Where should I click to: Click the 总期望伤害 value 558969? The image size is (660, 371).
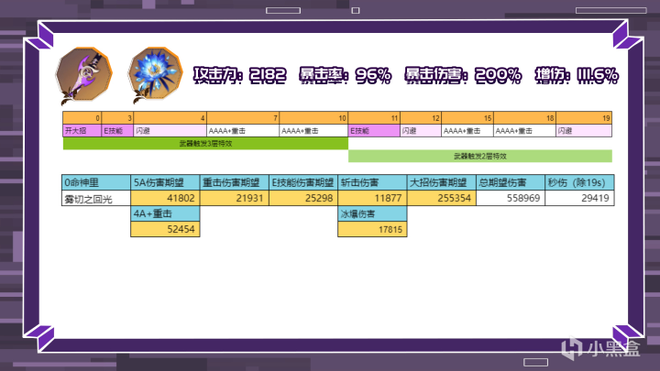[511, 198]
